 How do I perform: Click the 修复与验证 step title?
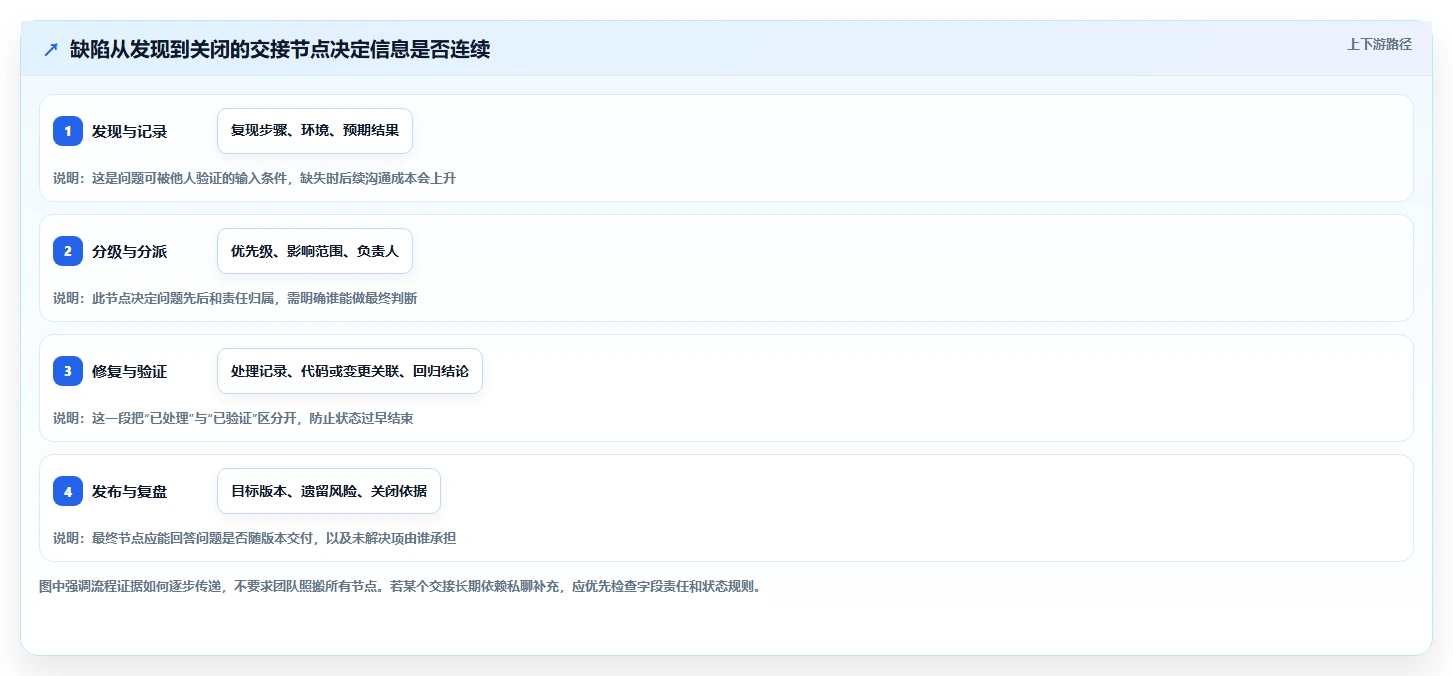129,371
